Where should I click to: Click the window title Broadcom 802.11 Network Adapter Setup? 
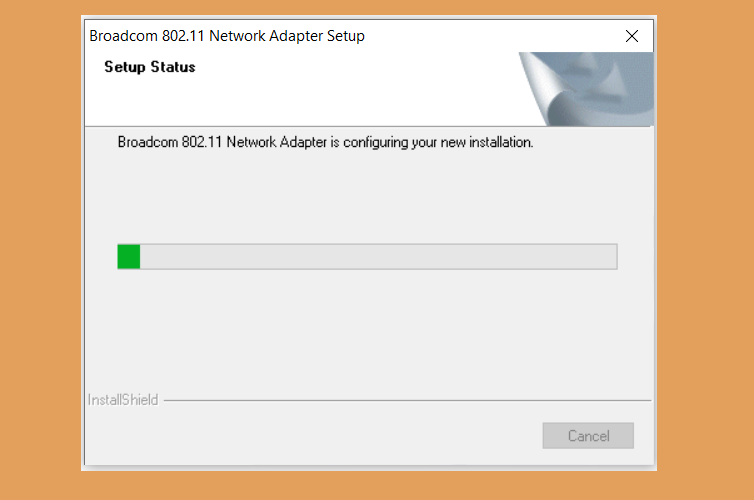pyautogui.click(x=227, y=36)
